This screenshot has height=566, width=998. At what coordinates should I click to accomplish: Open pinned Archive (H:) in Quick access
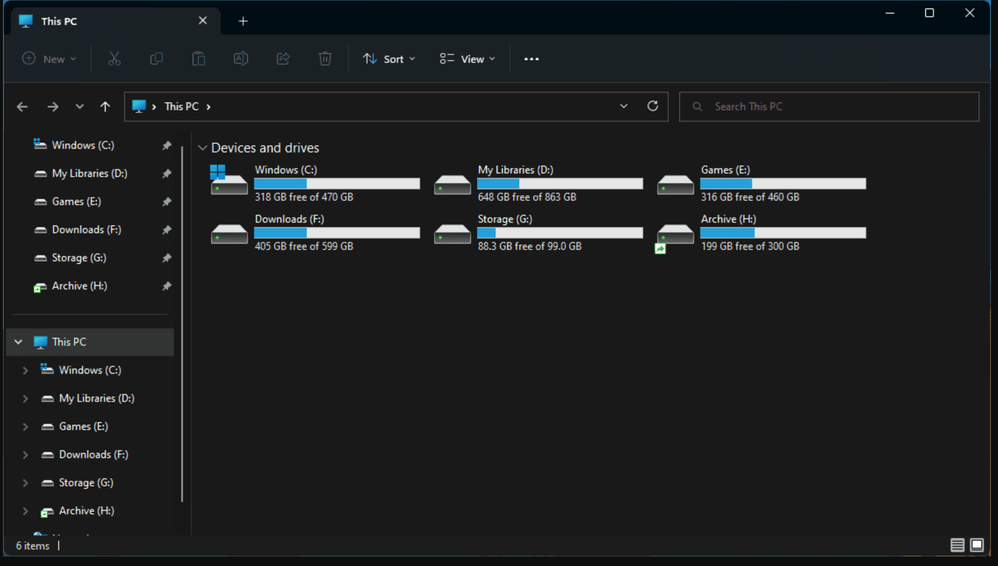(x=80, y=286)
